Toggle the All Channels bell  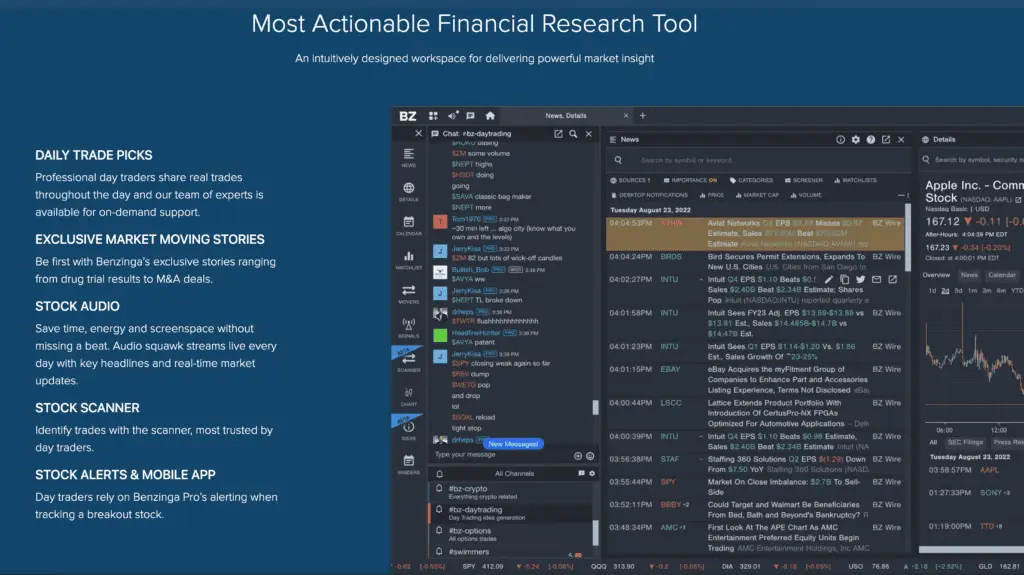440,474
